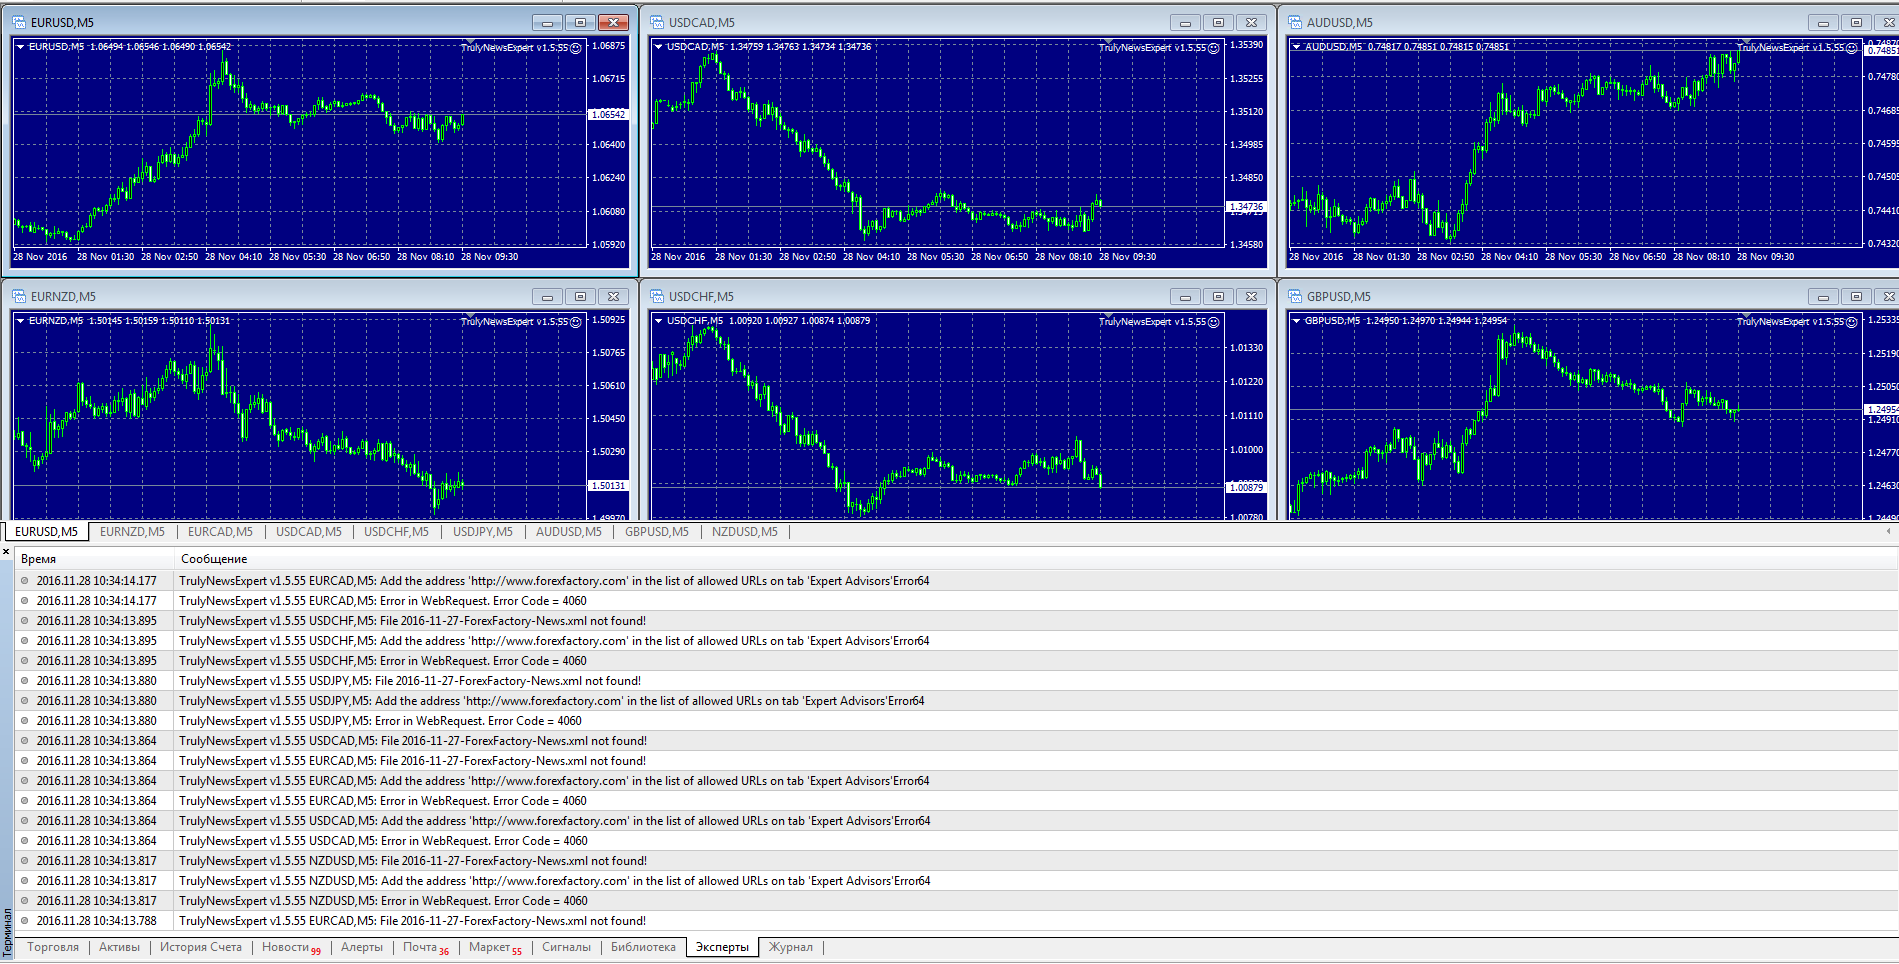Click the USDCAD,M5 chart window icon
This screenshot has height=964, width=1899.
point(657,22)
